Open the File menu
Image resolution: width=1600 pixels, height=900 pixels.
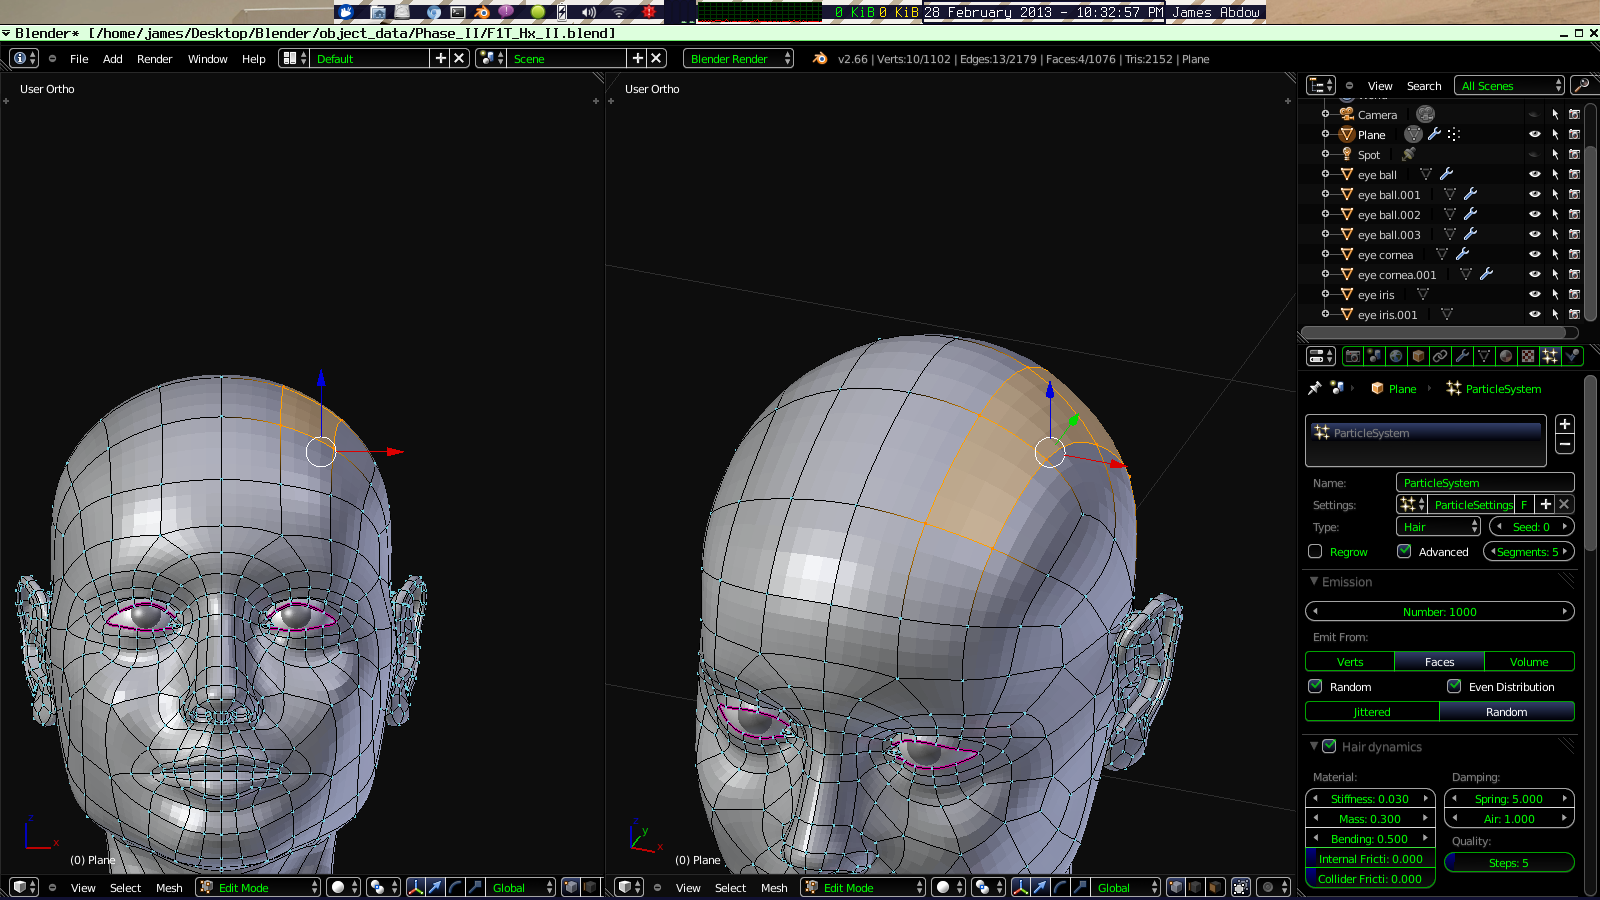[x=79, y=59]
